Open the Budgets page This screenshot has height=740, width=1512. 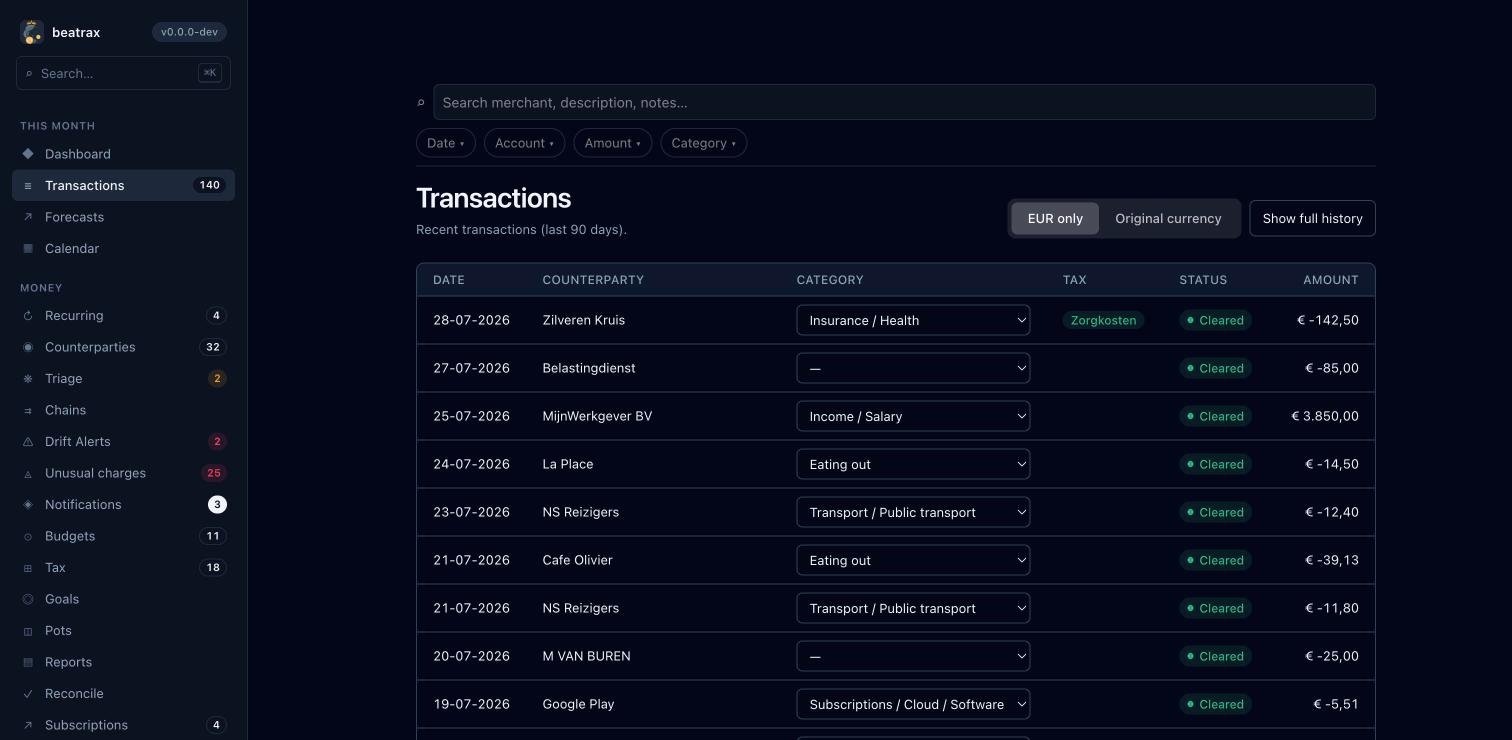coord(123,536)
